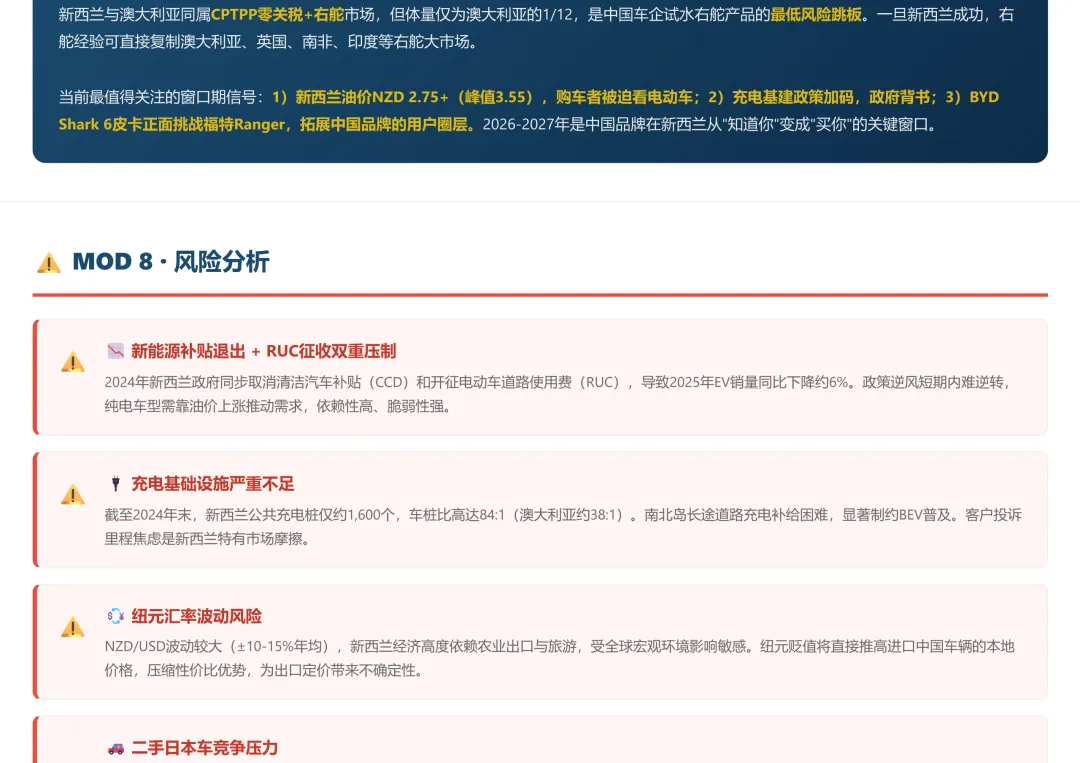Click the highlighted text Shark 6皮卡正面挑战福特Ranger

coord(172,125)
